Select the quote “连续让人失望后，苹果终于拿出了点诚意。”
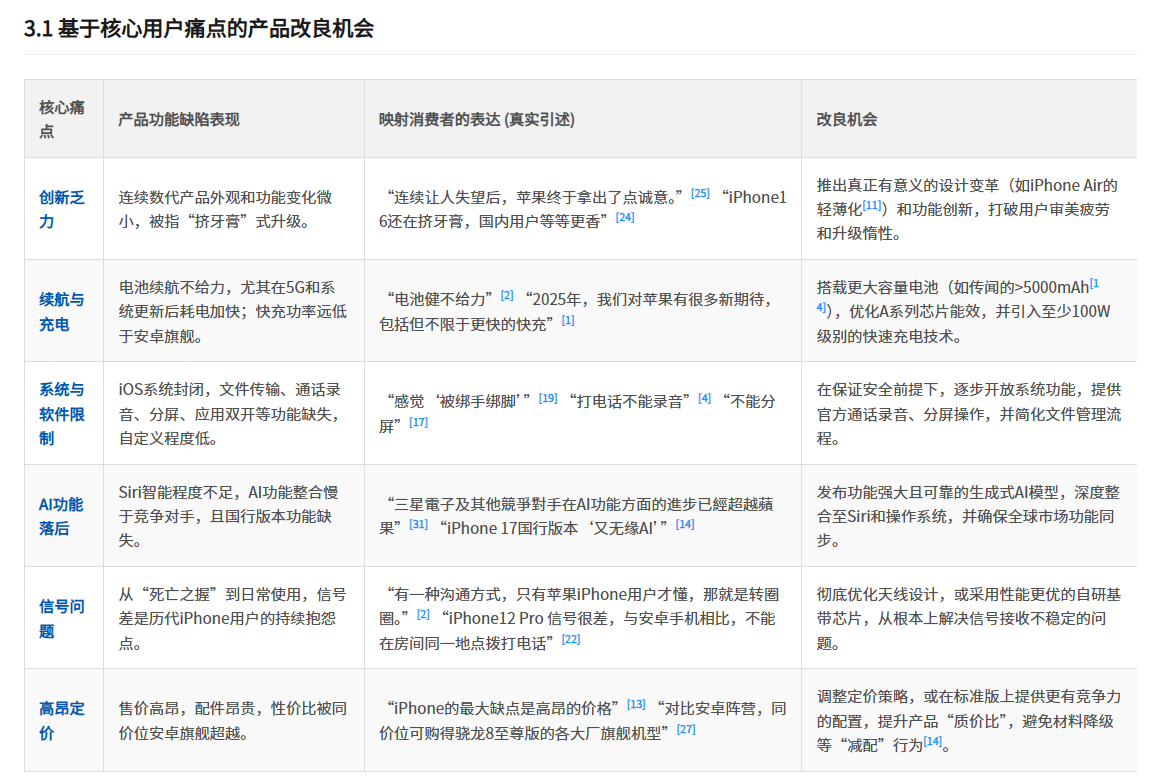 click(x=534, y=197)
